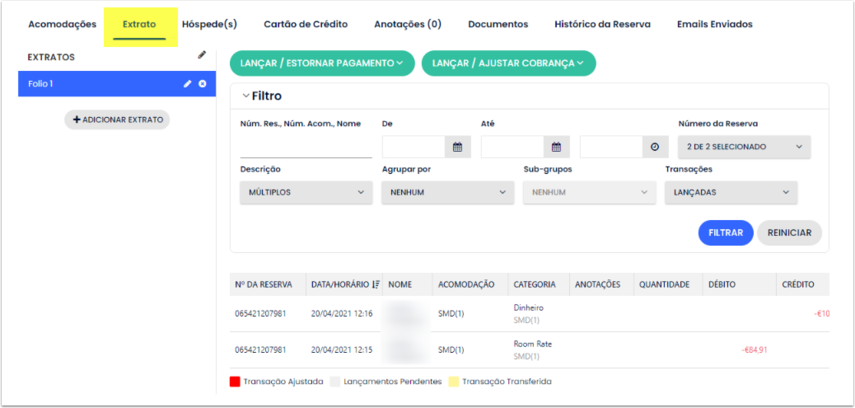Click the pencil icon beside EXTRATOS header
This screenshot has width=855, height=408.
pos(202,55)
